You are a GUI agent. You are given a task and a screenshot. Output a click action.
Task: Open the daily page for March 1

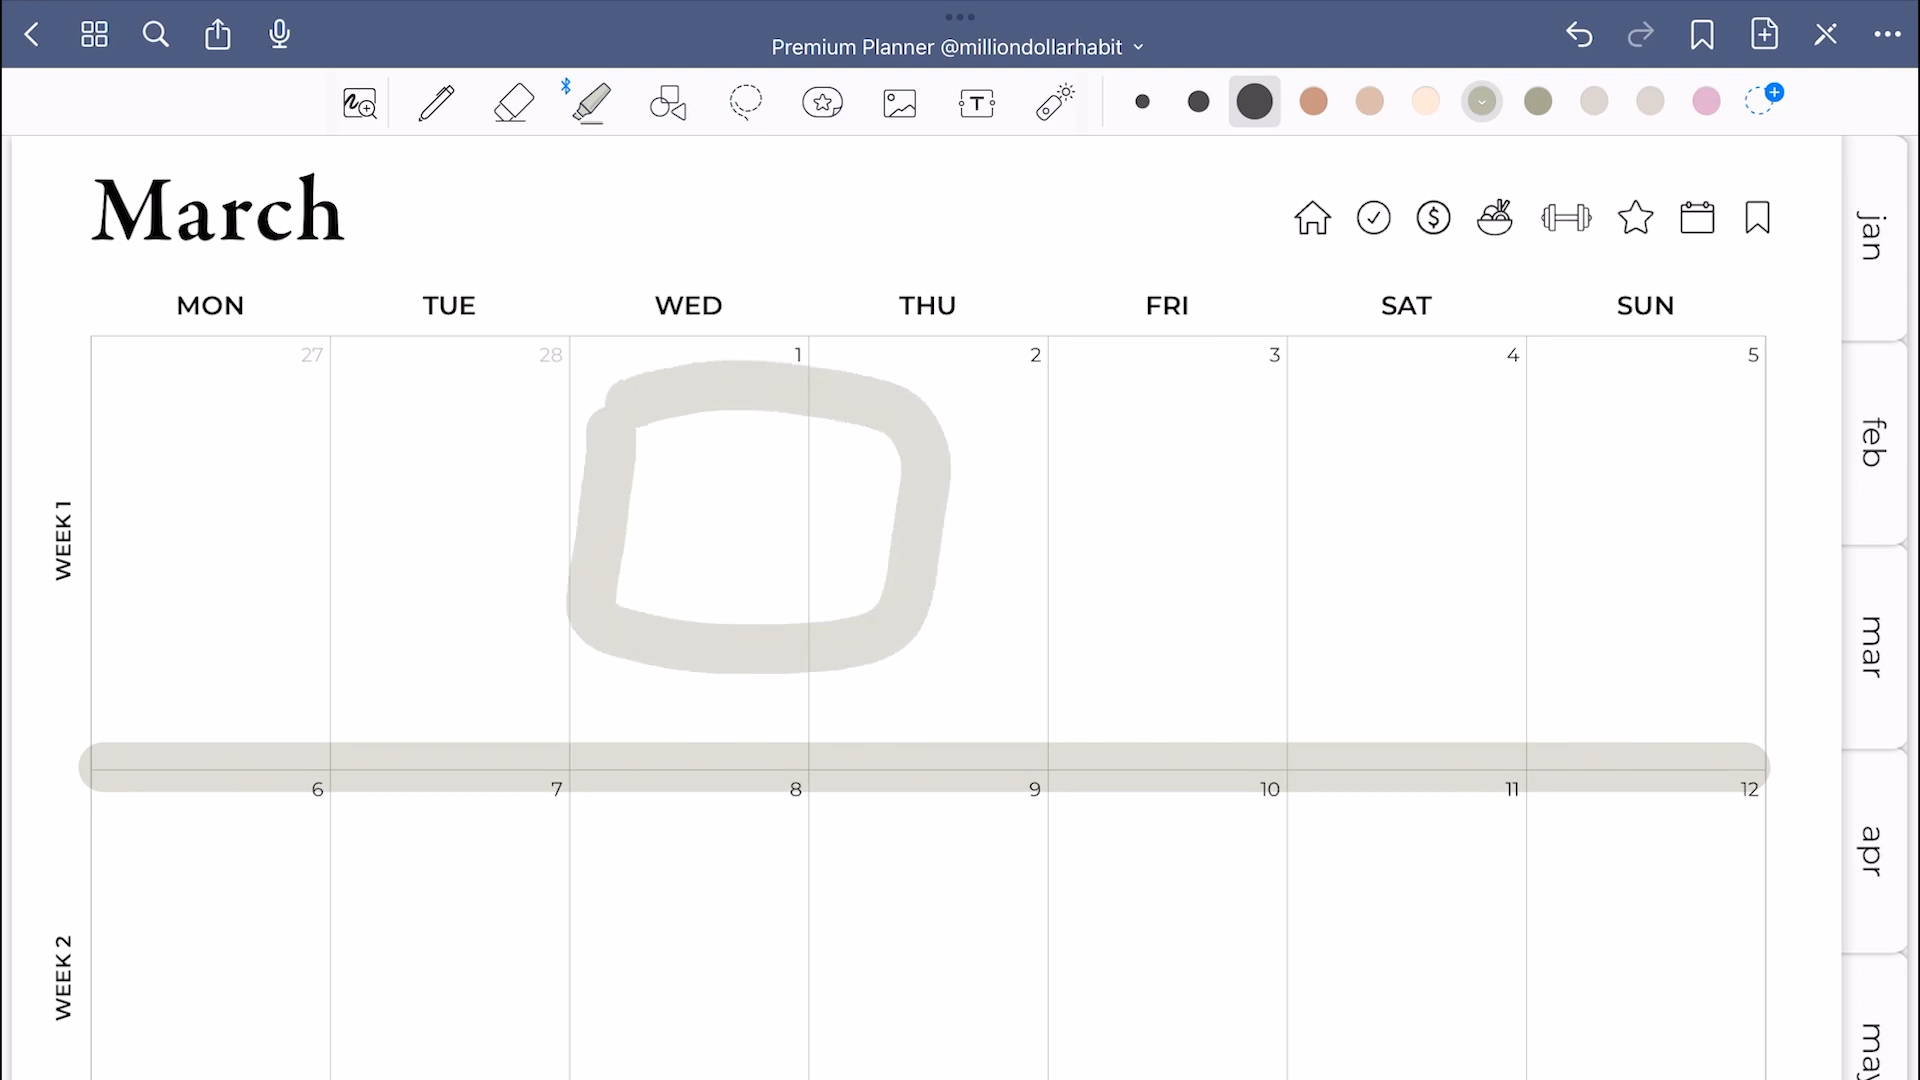tap(798, 355)
